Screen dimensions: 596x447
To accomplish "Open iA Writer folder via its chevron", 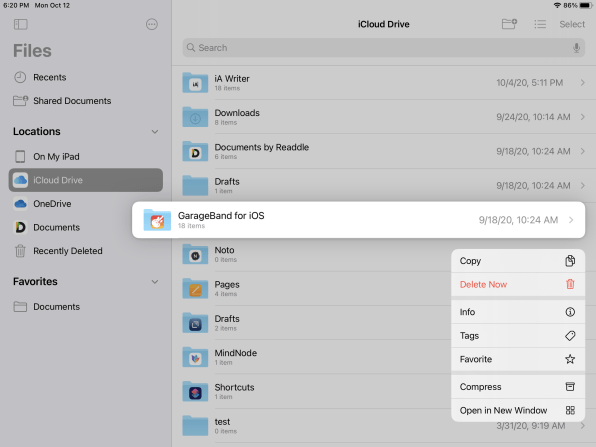I will [582, 82].
